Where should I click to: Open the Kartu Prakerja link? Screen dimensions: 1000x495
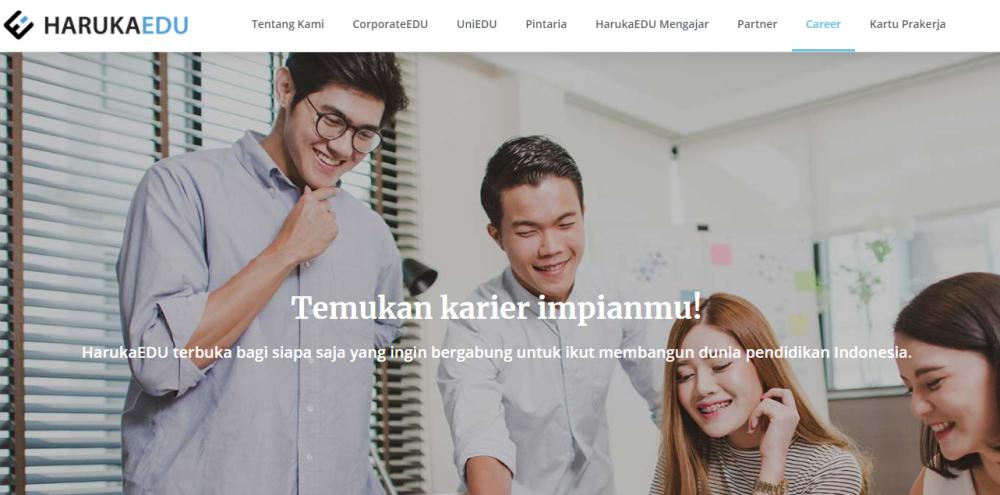908,24
